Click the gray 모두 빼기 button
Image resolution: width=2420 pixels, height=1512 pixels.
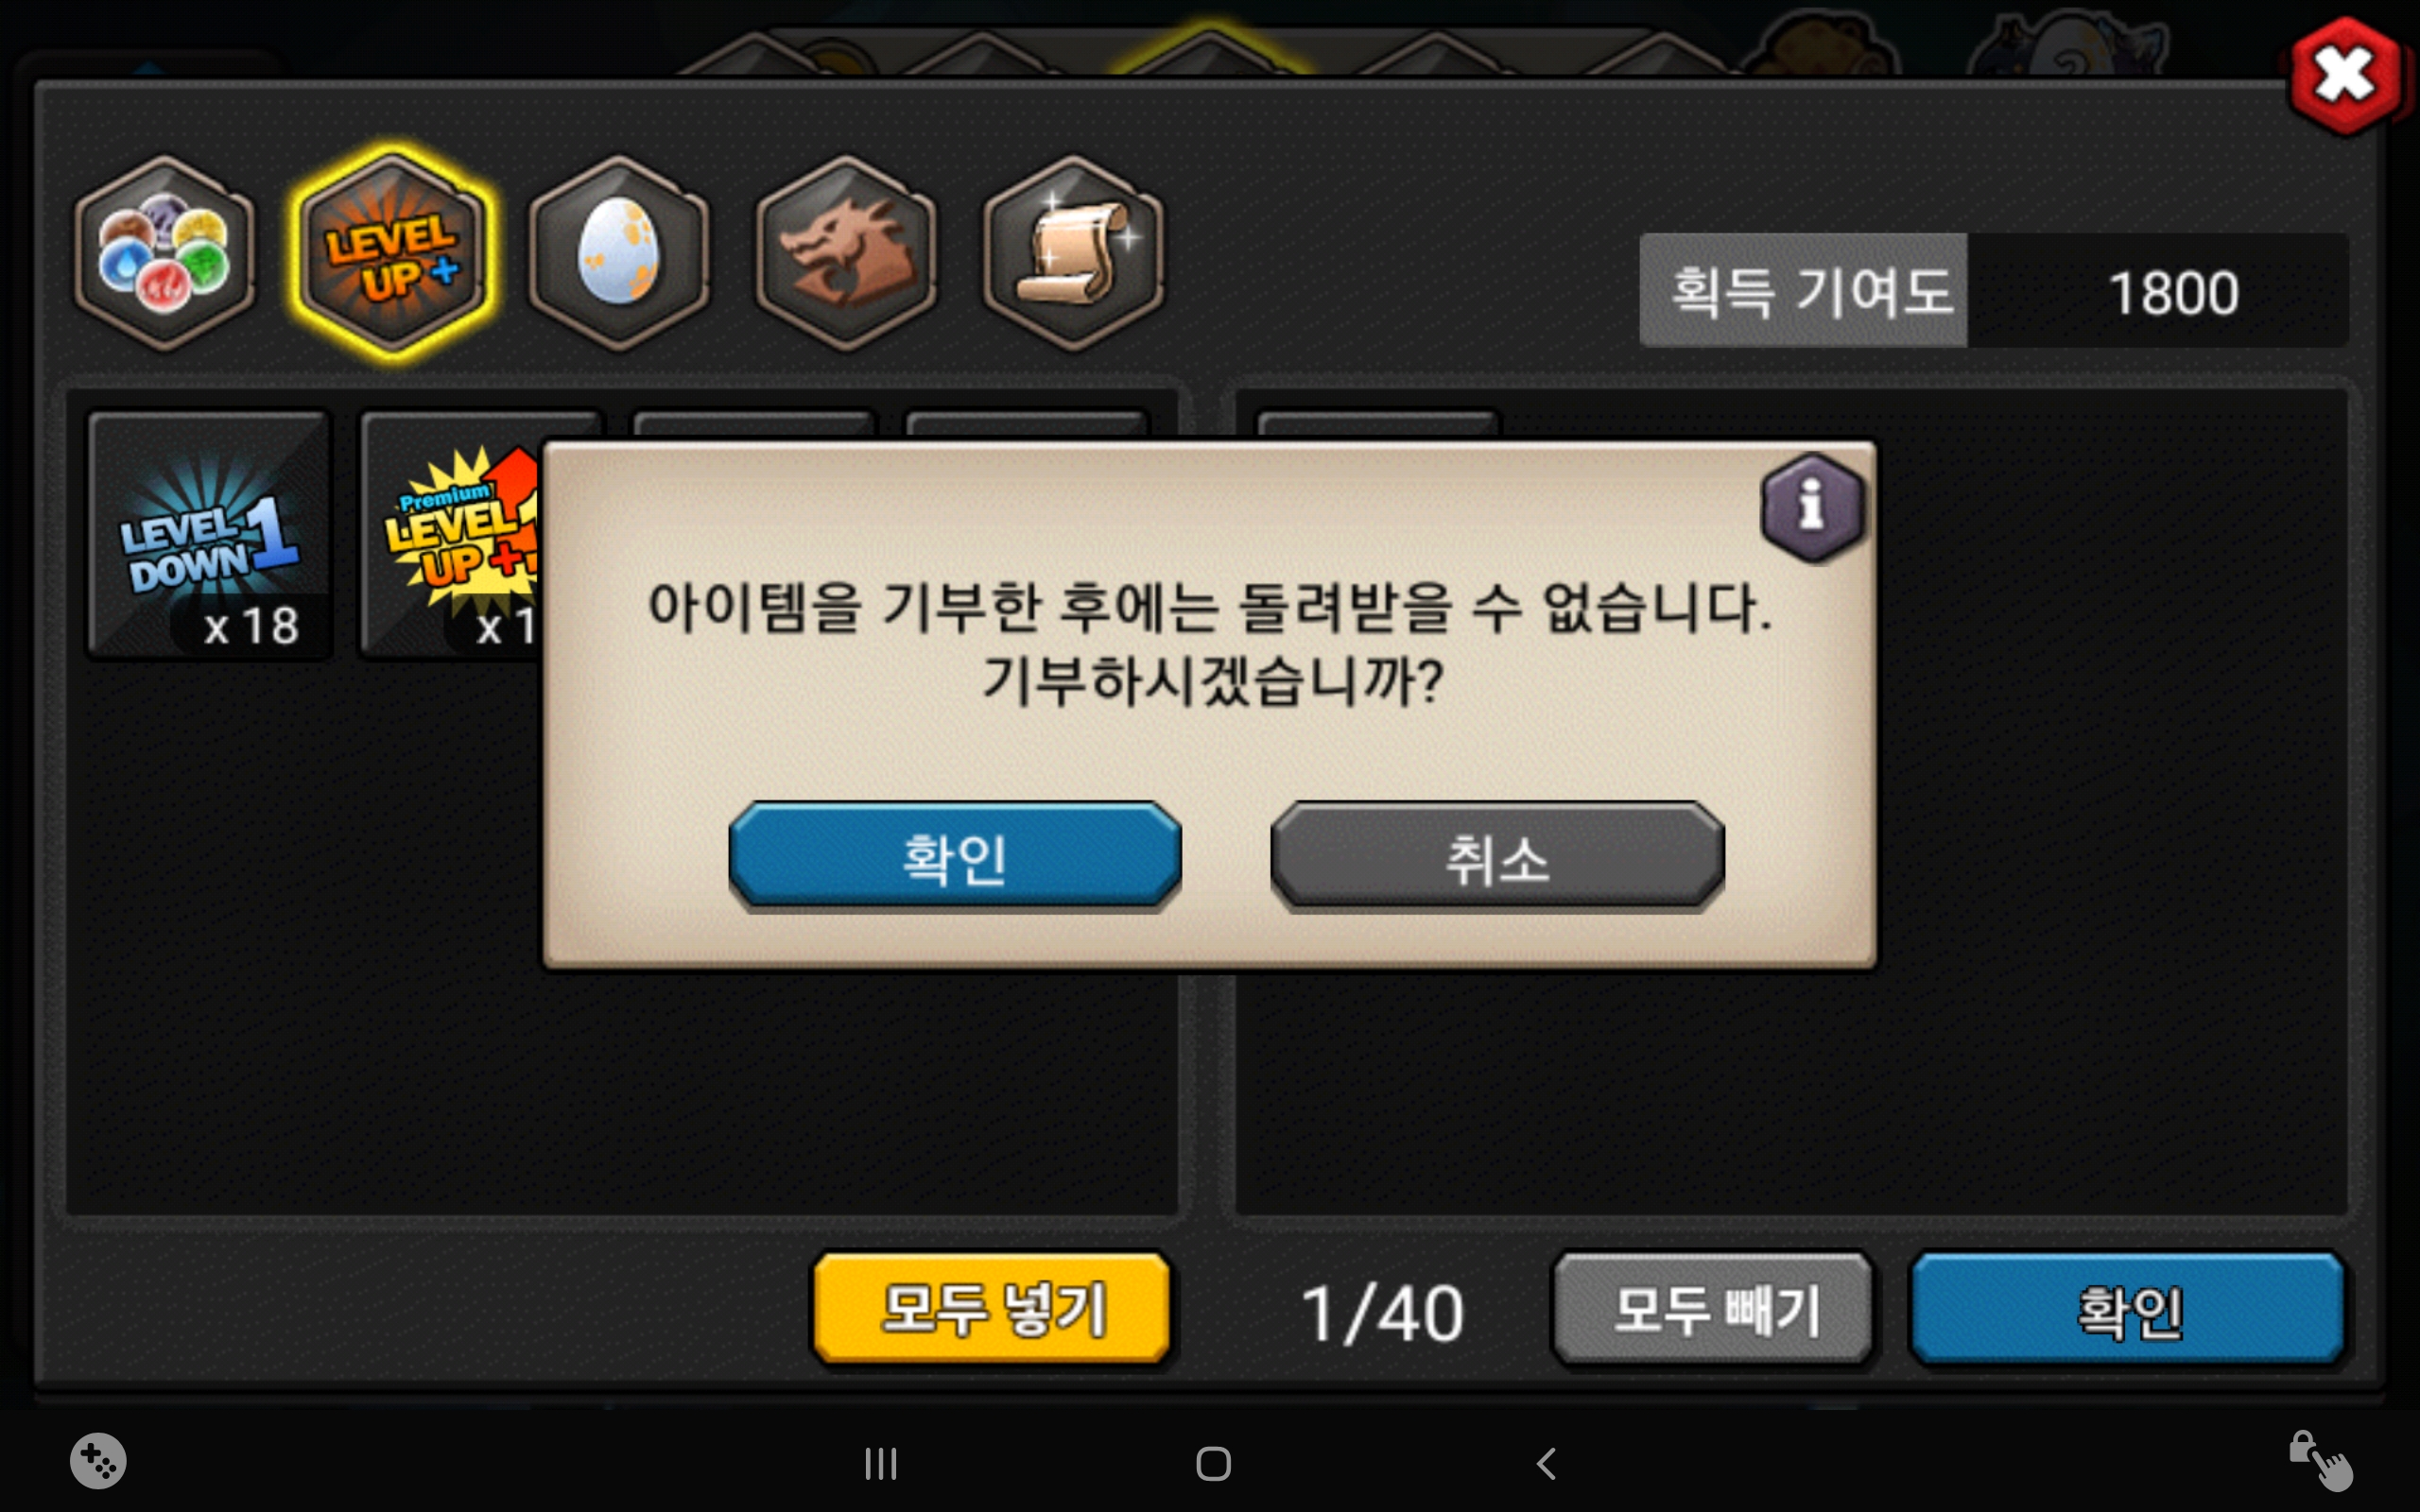[x=1713, y=1309]
